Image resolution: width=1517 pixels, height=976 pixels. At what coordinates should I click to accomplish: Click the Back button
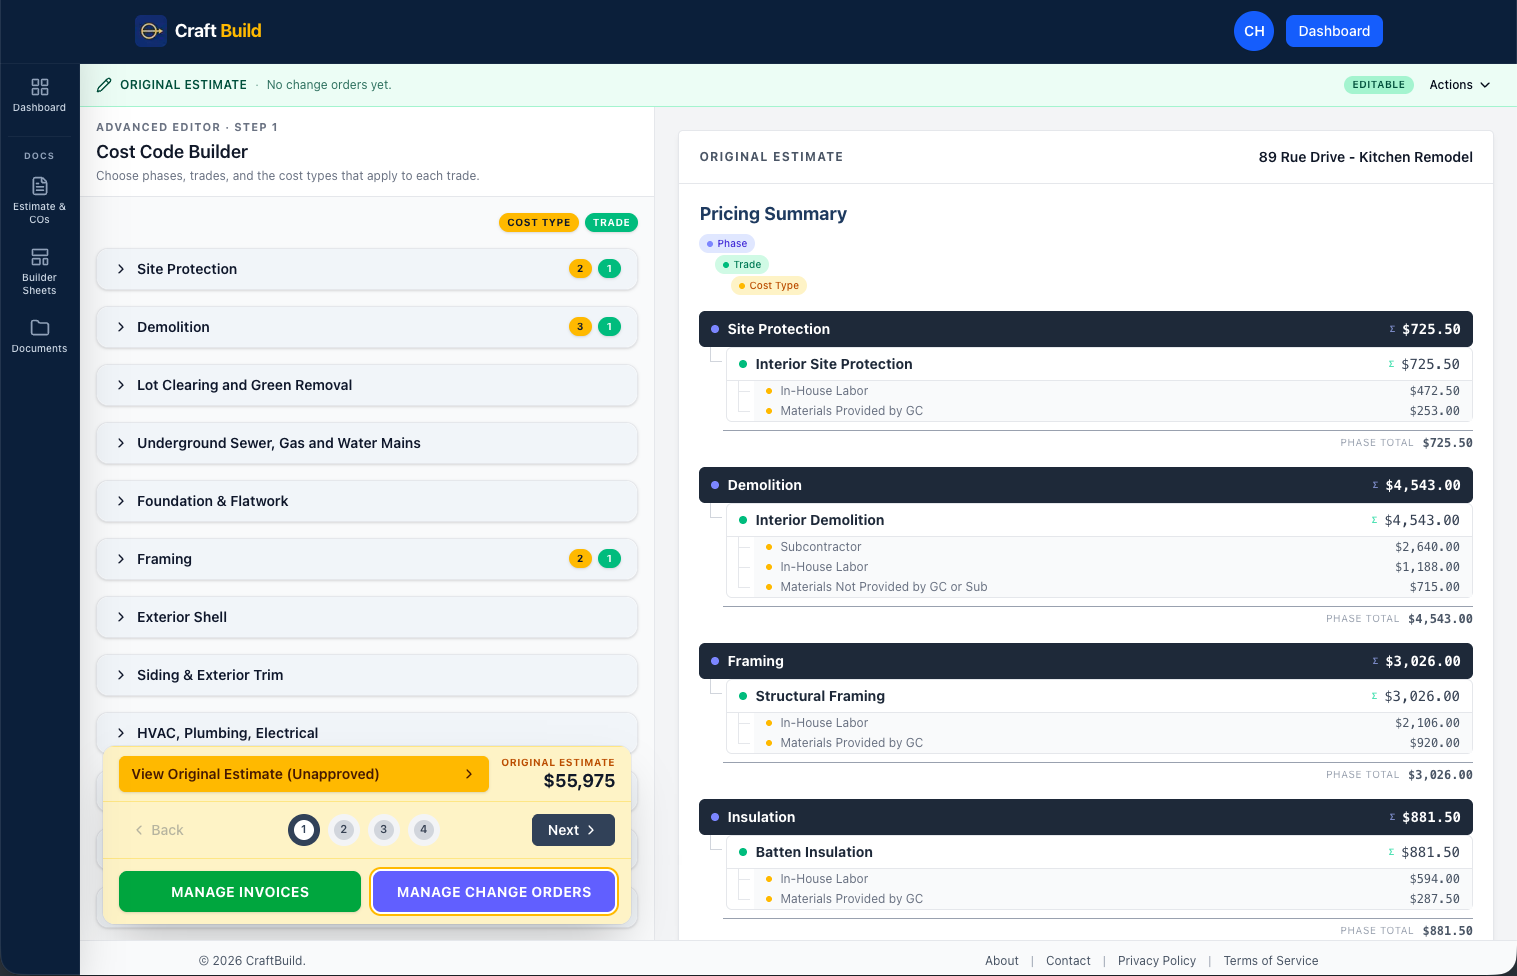(x=160, y=830)
